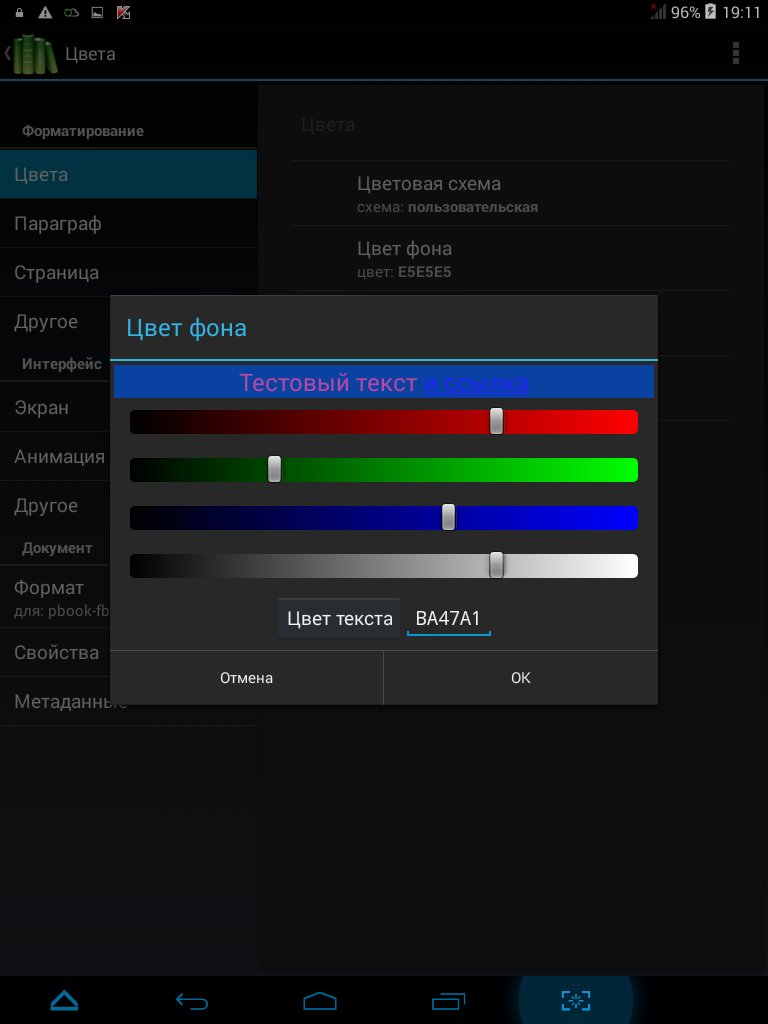Cancel the dialog via 'Отмена'
768x1024 pixels.
coord(246,678)
